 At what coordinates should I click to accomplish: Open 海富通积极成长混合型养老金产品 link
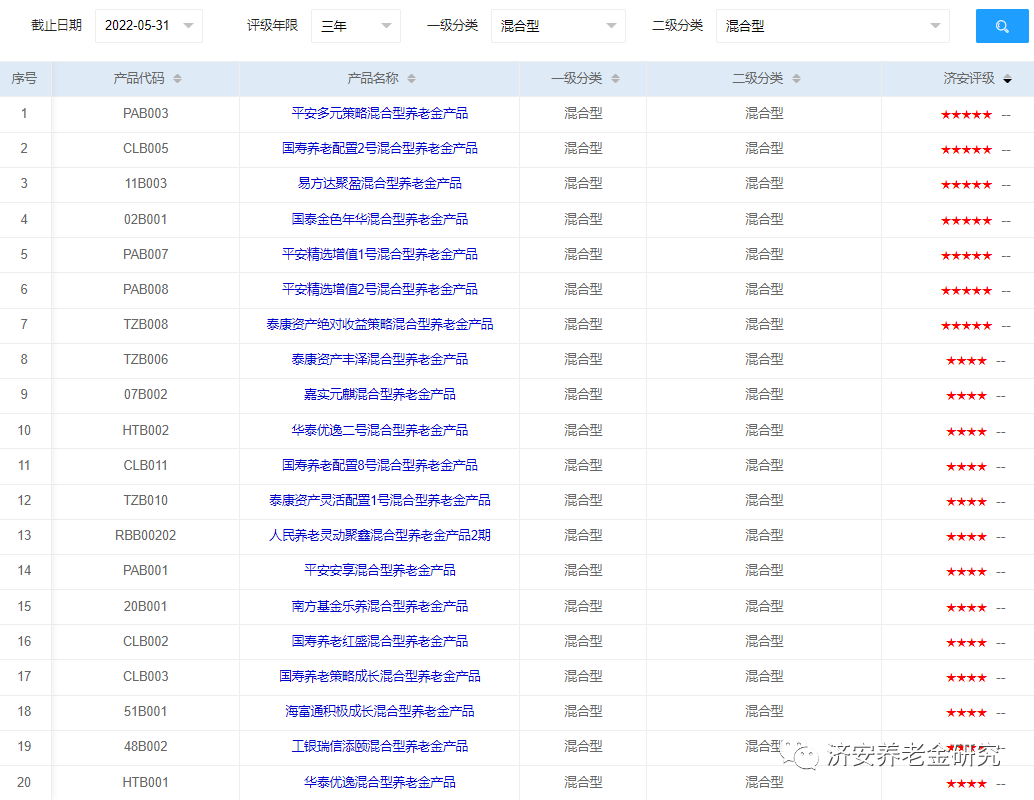[380, 711]
